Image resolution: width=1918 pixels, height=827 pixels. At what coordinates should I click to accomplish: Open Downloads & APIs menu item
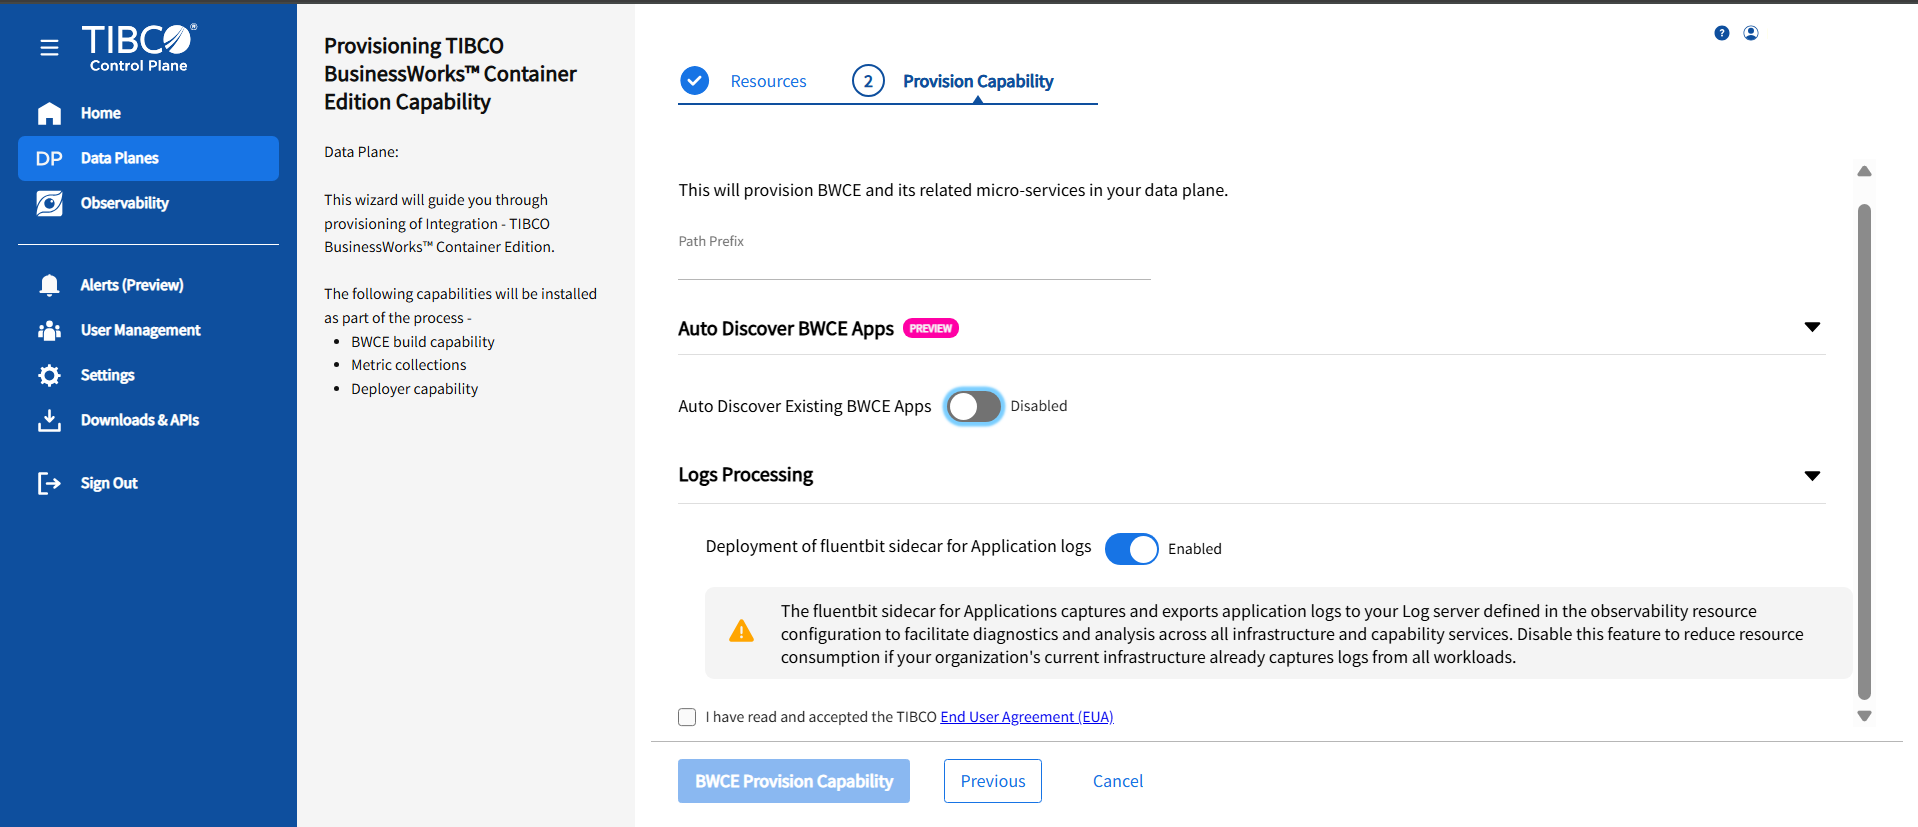coord(140,420)
